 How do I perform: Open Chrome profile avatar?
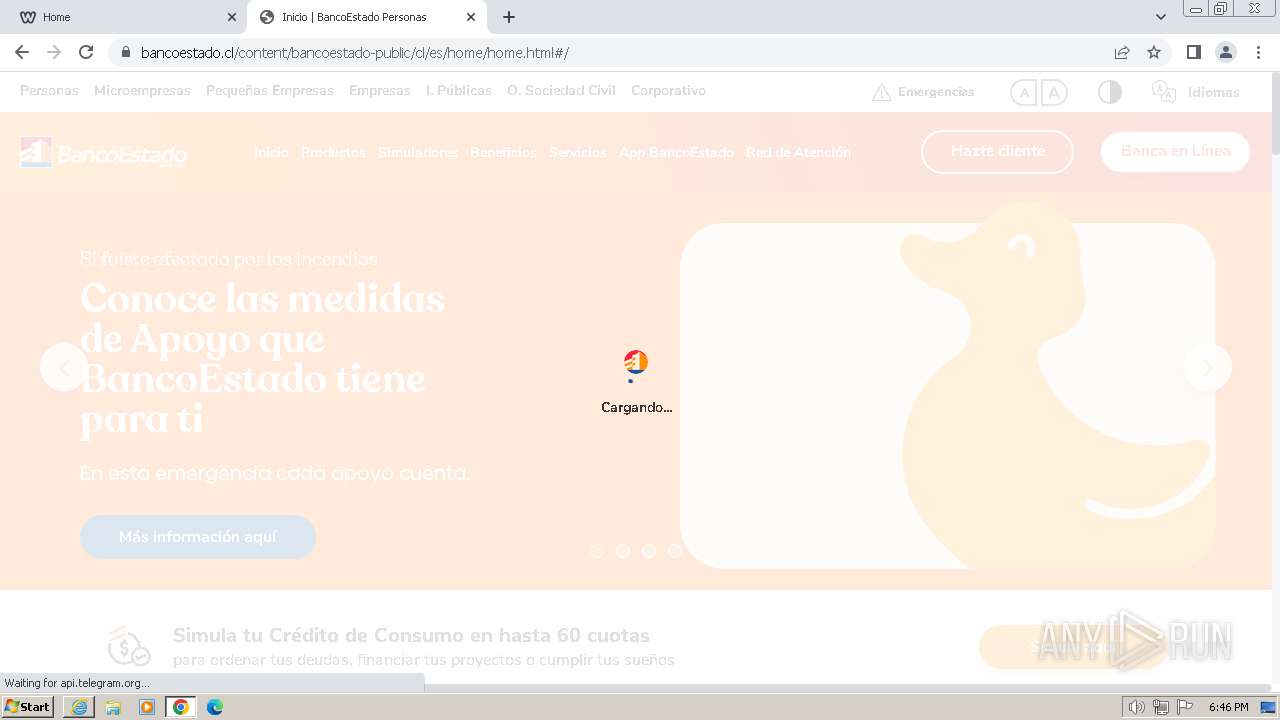tap(1225, 52)
